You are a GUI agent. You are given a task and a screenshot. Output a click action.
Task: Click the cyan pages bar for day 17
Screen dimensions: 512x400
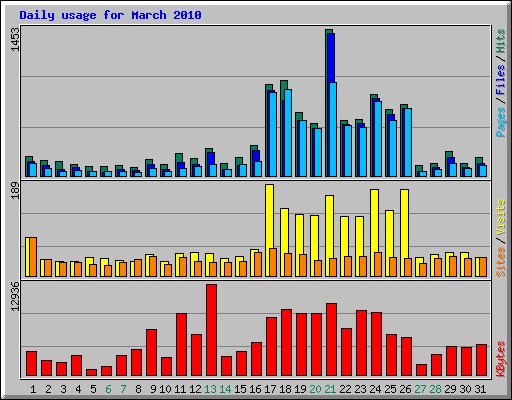pos(273,134)
